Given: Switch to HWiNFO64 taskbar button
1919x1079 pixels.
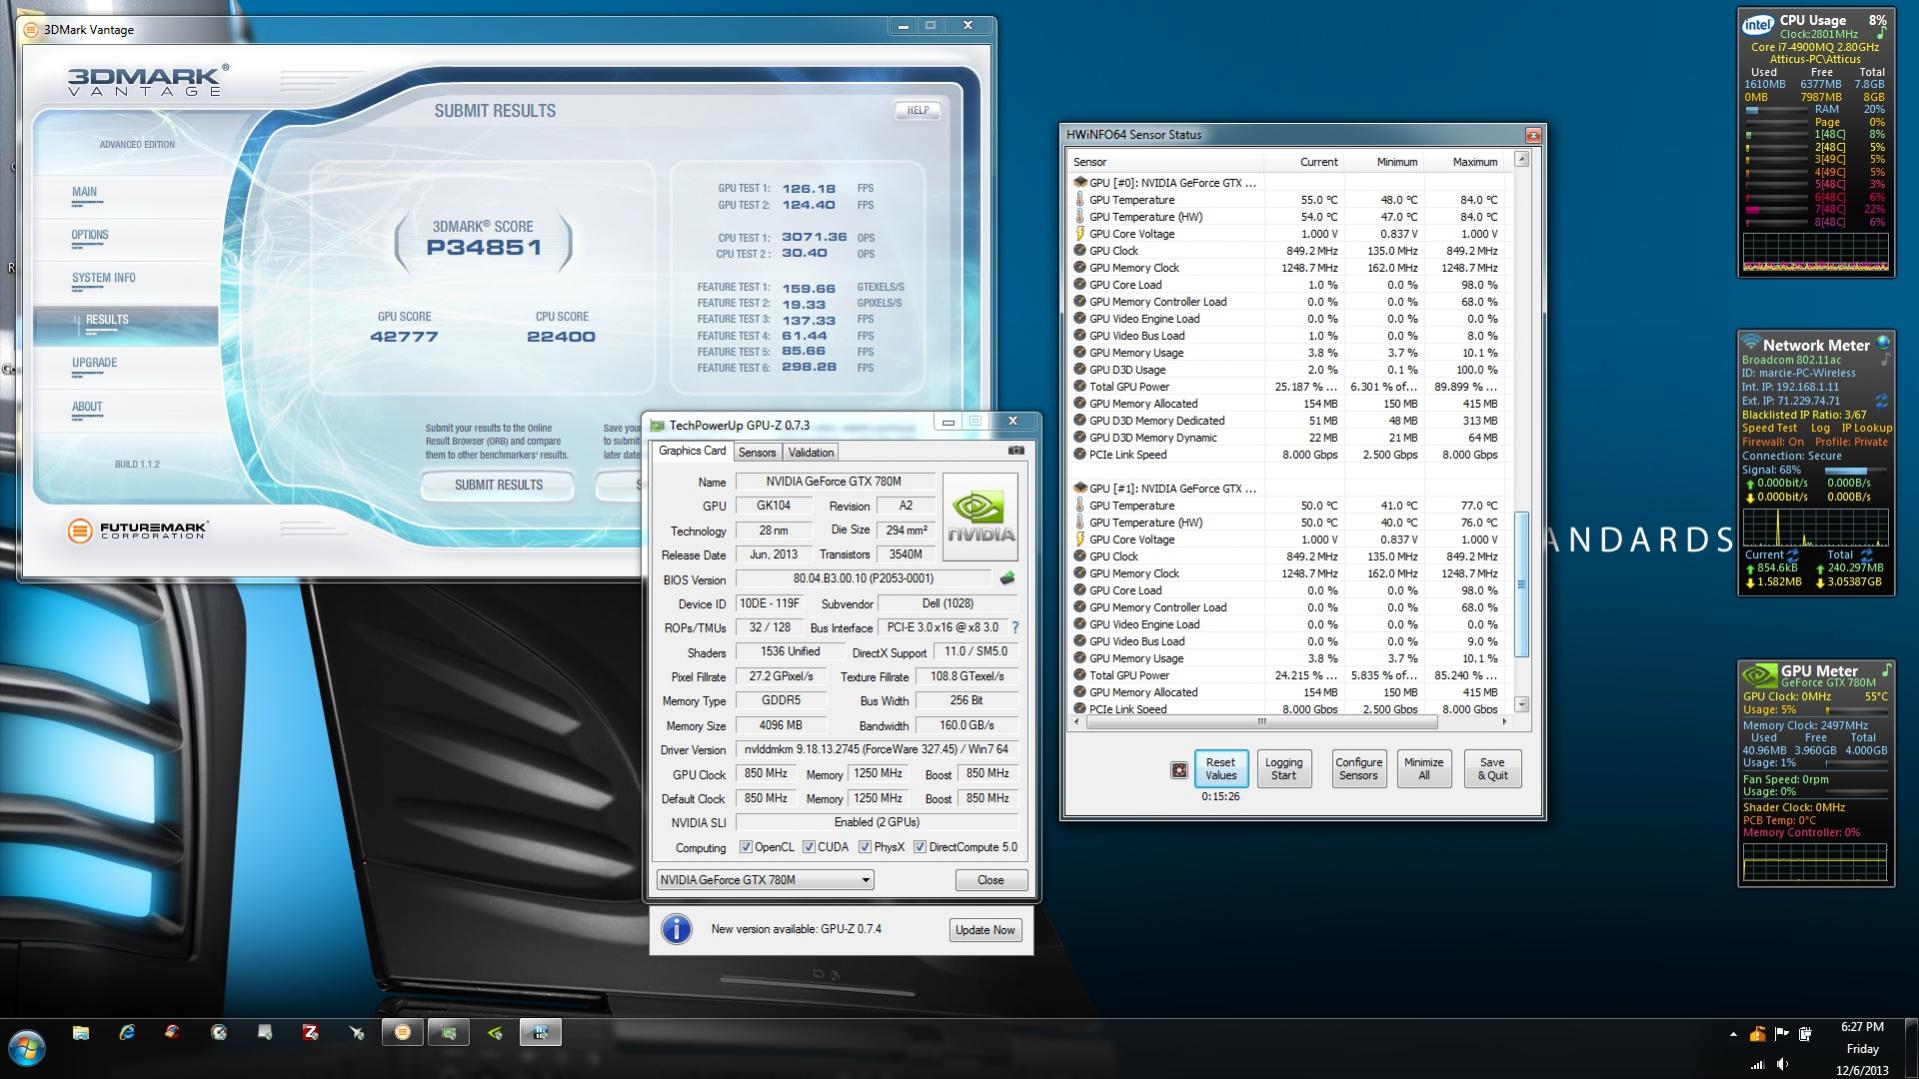Looking at the screenshot, I should point(540,1033).
